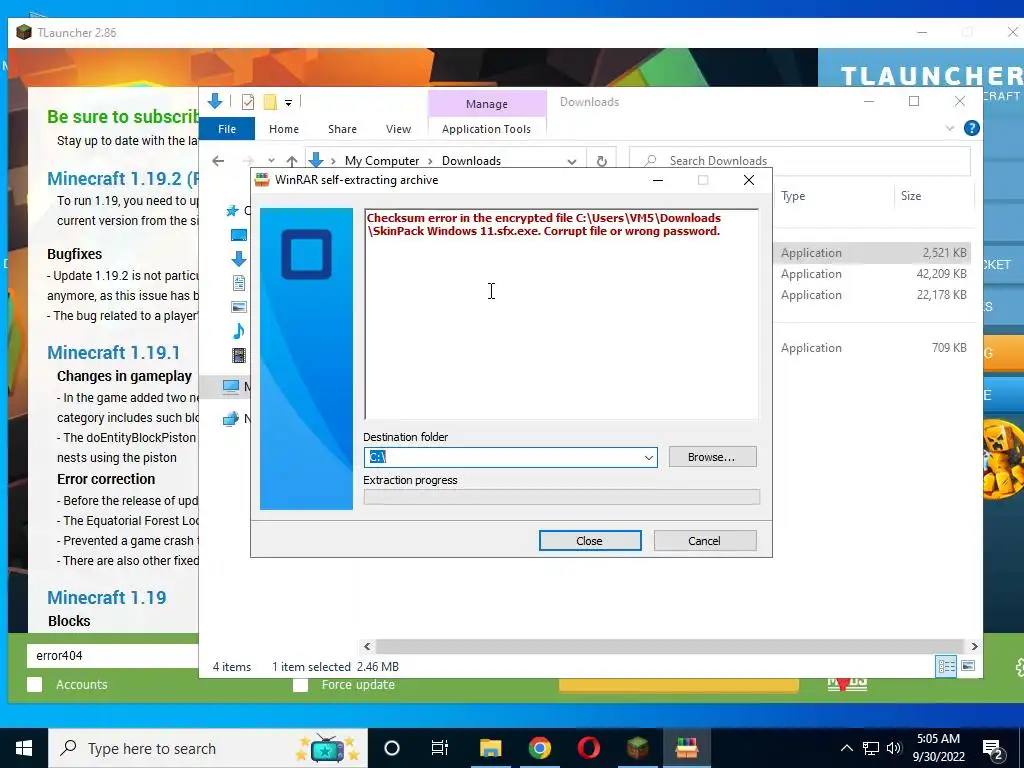Click the Explorer Back arrow
The width and height of the screenshot is (1024, 768).
point(218,161)
